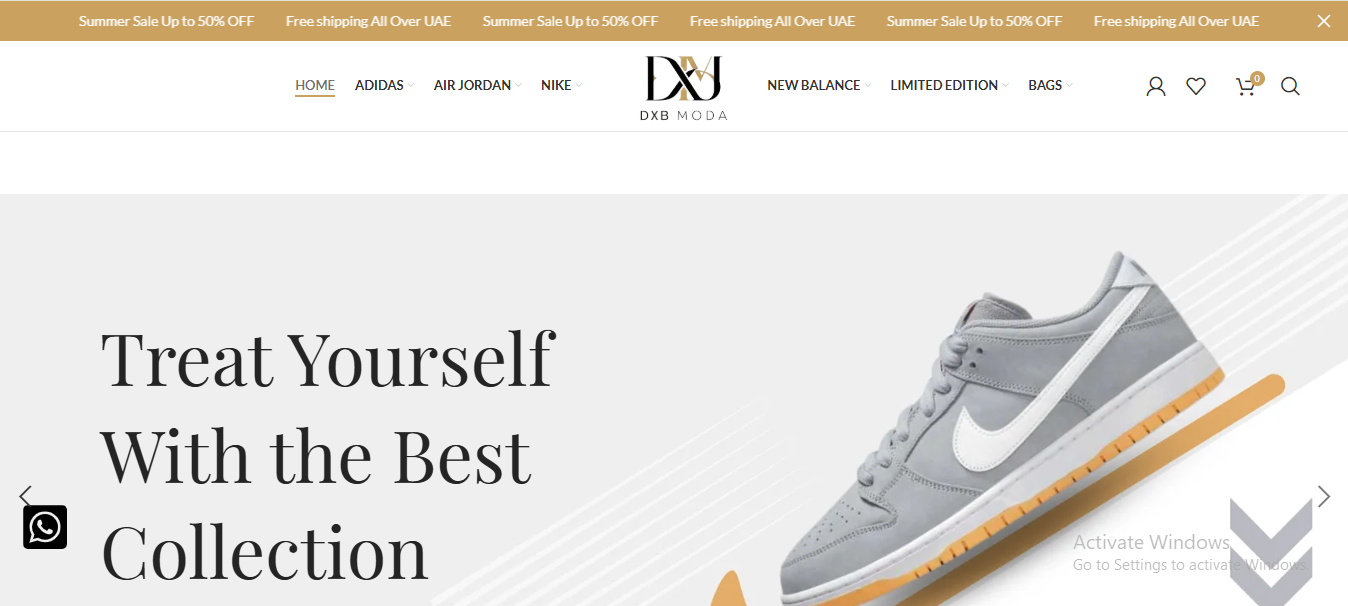Screen dimensions: 1348x606
Task: Click the search magnifier icon
Action: pyautogui.click(x=1290, y=86)
